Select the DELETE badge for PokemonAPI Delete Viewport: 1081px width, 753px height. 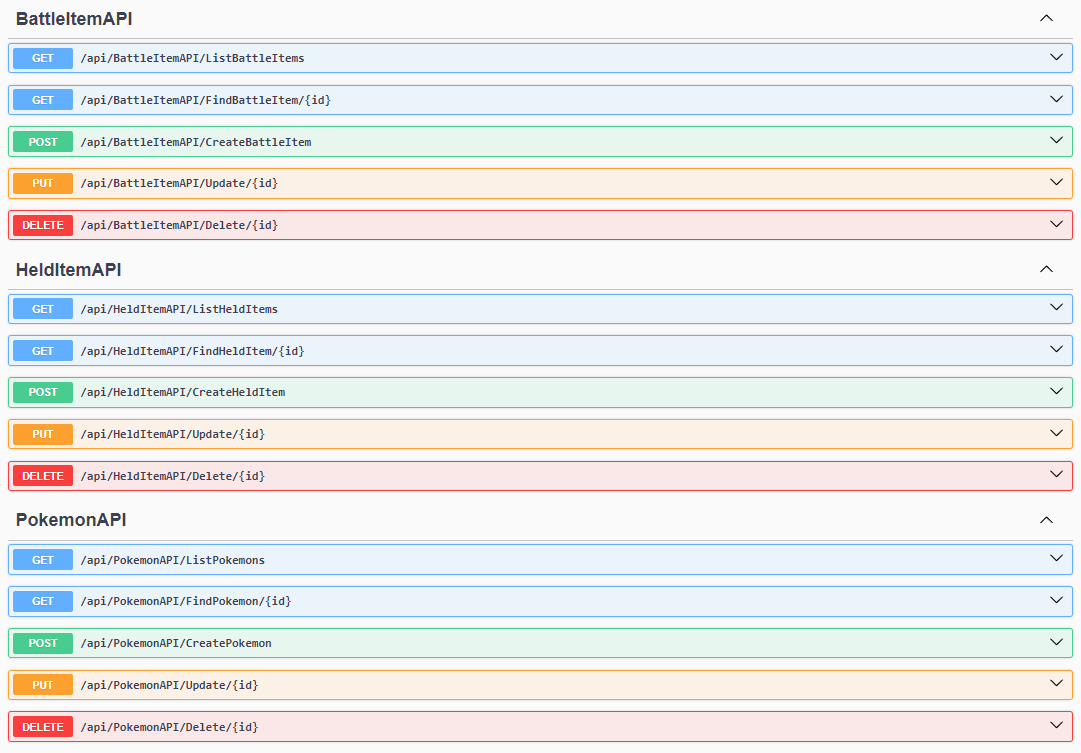click(x=41, y=727)
